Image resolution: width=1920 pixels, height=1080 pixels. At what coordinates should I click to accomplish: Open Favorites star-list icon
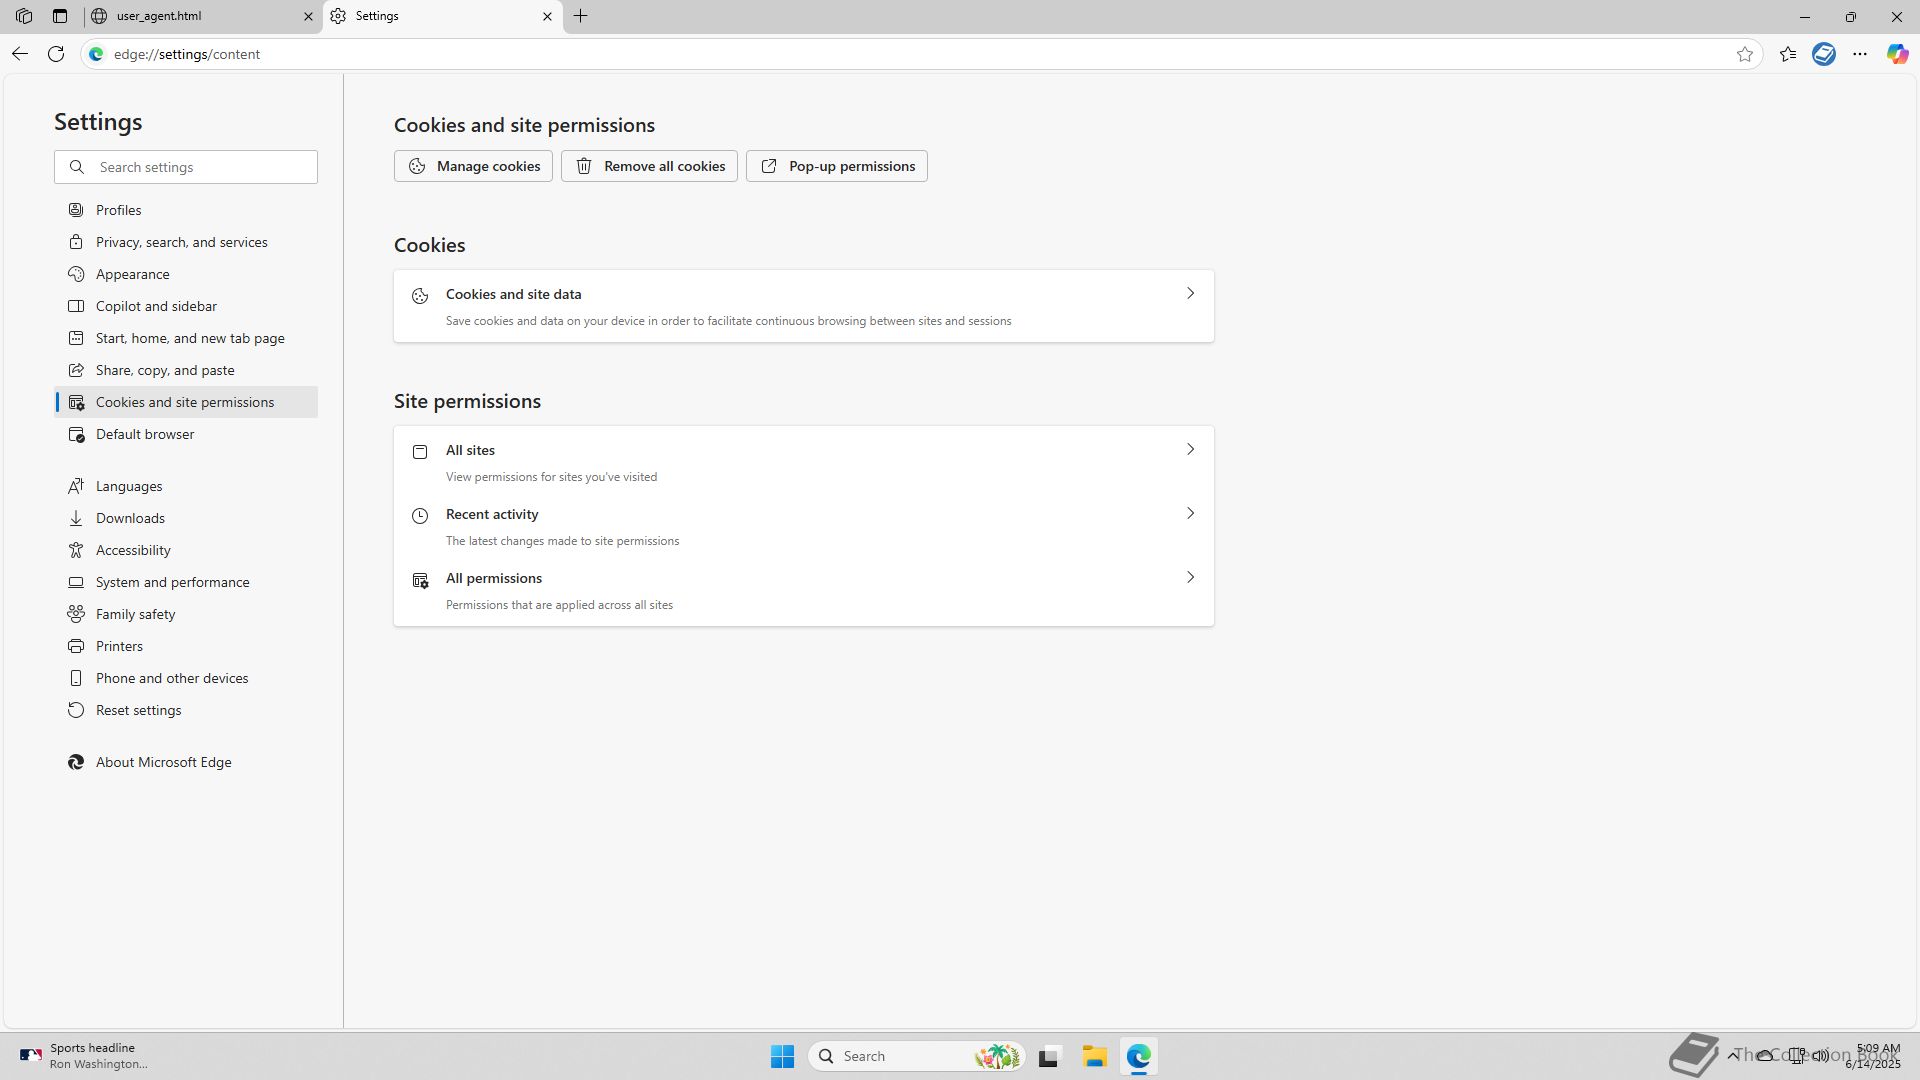(x=1788, y=54)
